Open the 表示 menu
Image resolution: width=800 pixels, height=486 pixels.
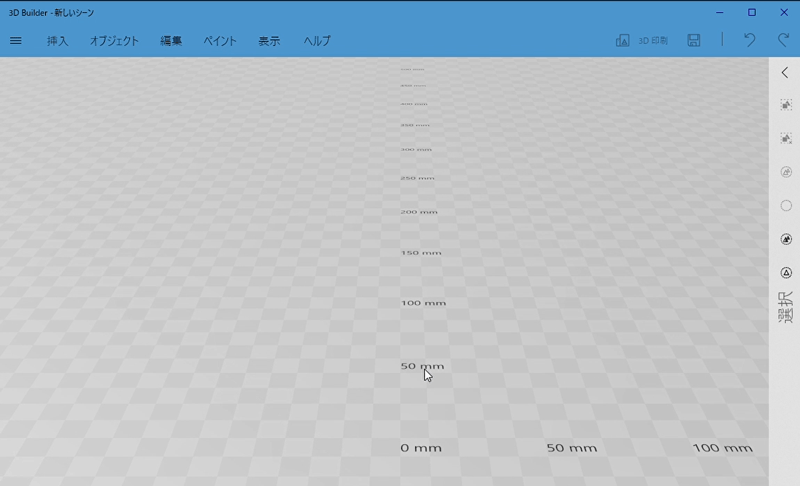click(269, 41)
